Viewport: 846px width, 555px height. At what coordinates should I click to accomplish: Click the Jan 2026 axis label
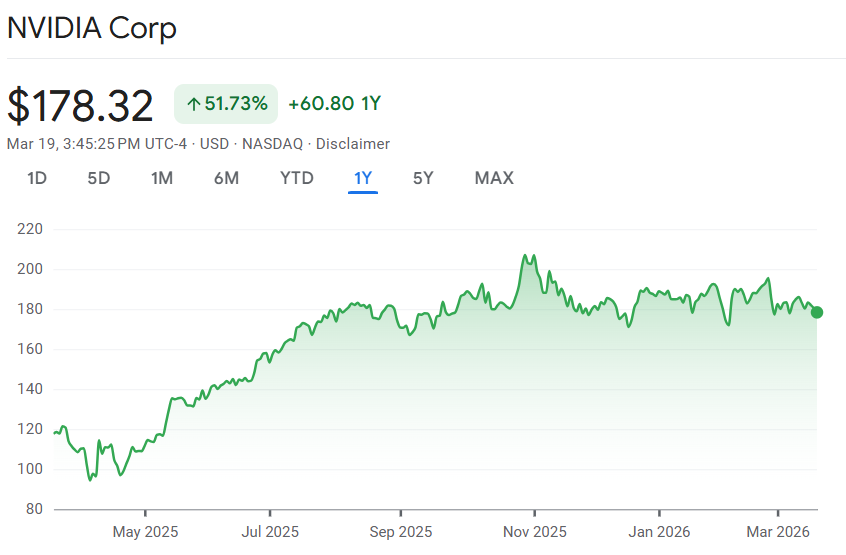(x=659, y=532)
